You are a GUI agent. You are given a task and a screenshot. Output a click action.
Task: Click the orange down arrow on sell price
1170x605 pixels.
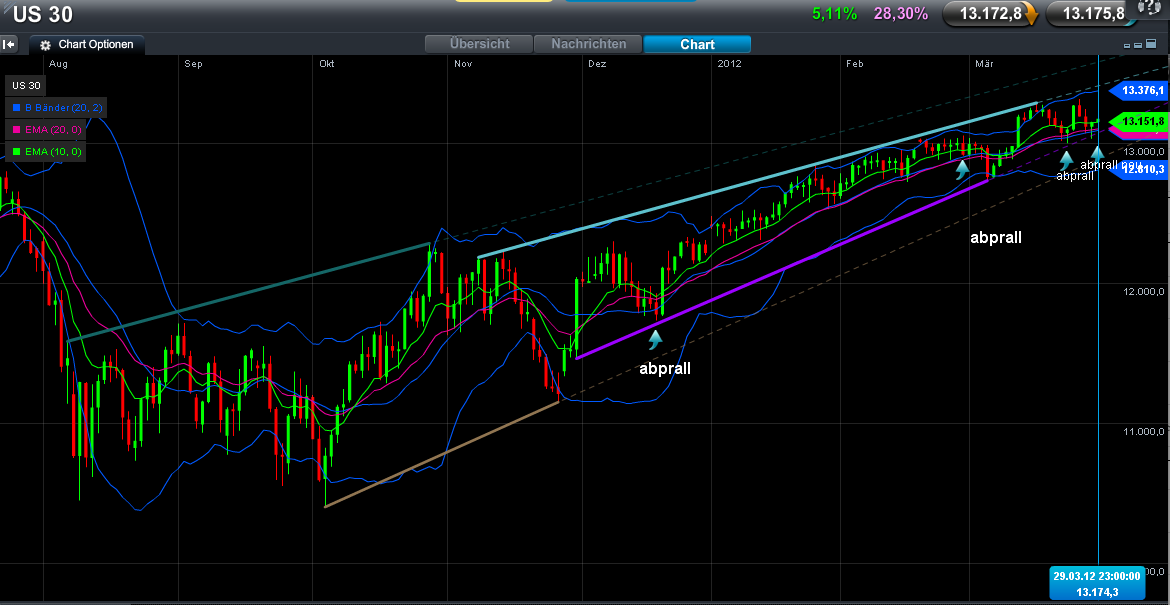coord(1031,13)
